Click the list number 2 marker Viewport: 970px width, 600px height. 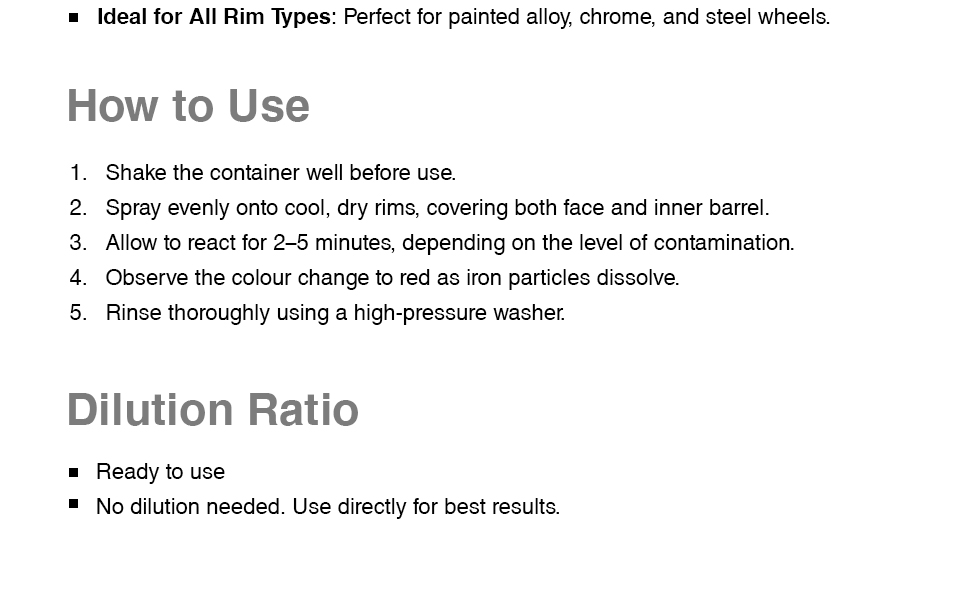pos(78,208)
